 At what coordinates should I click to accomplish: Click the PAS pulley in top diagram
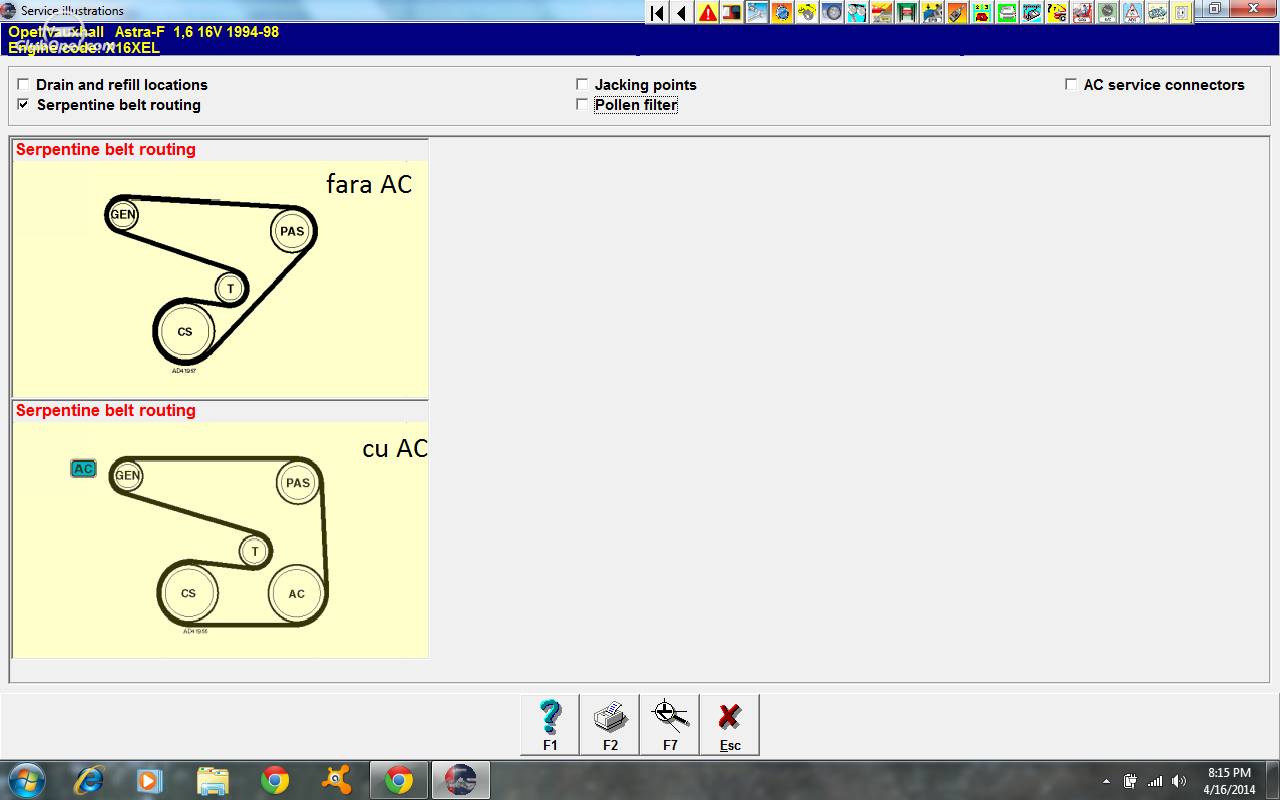[292, 231]
